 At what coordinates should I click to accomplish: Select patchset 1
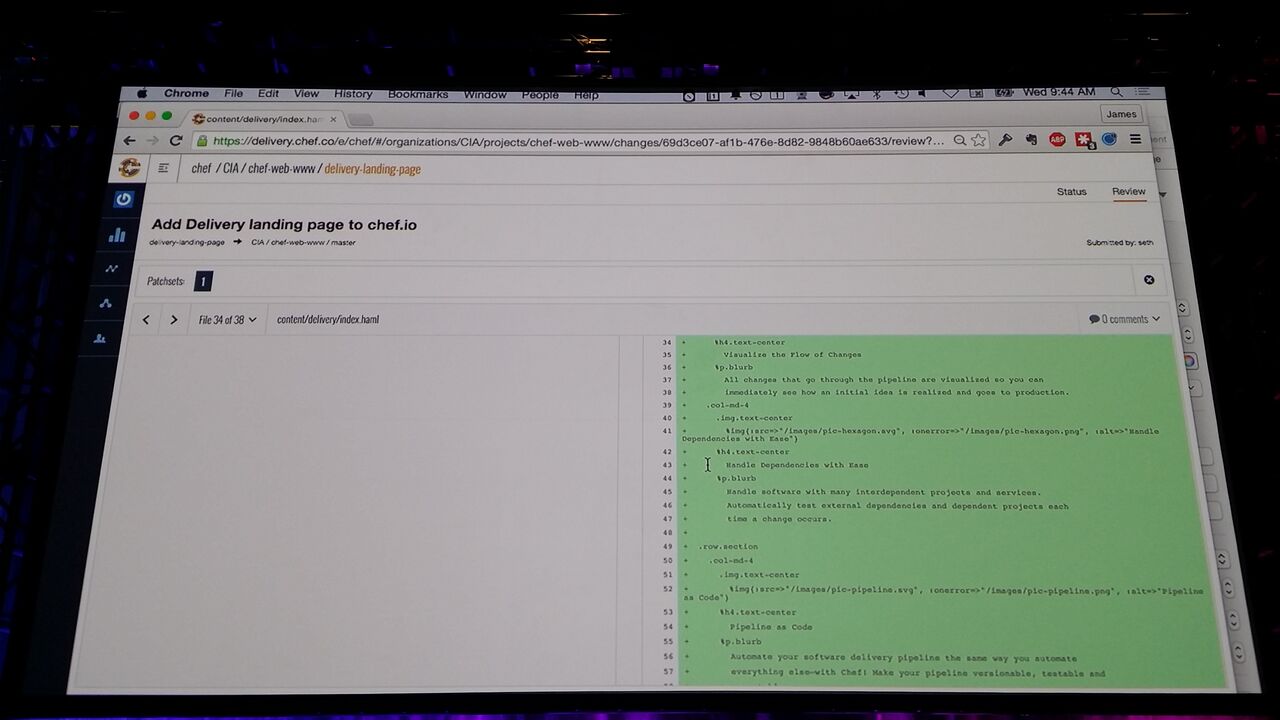pyautogui.click(x=203, y=281)
